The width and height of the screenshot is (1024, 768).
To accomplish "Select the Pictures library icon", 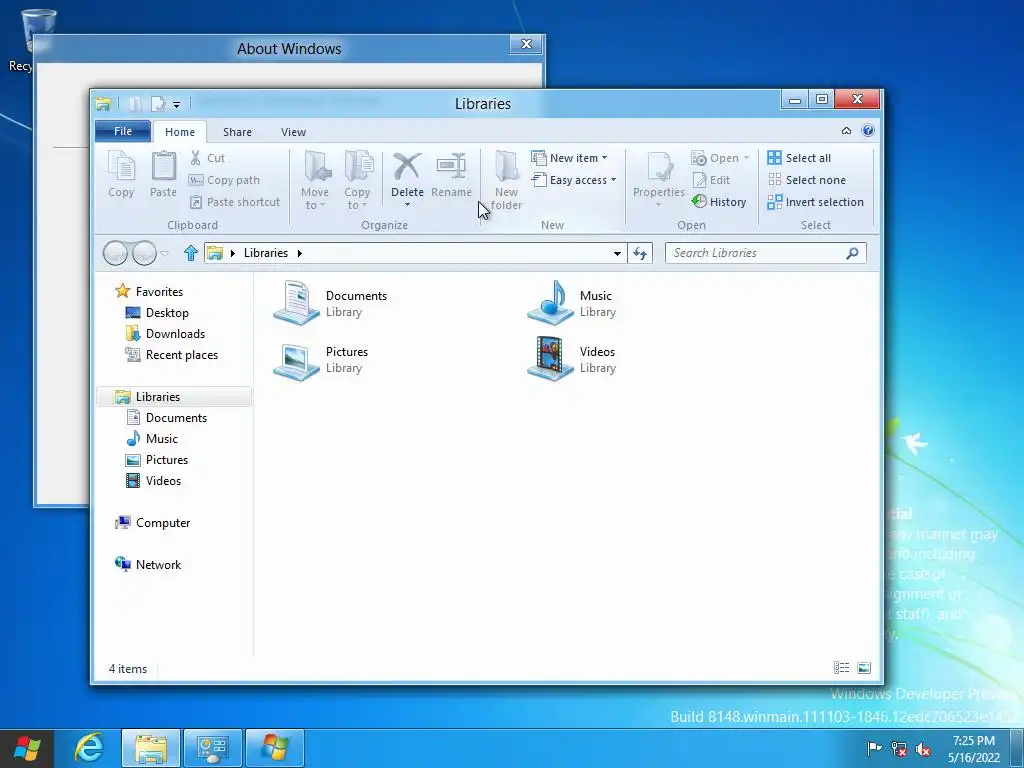I will point(296,360).
